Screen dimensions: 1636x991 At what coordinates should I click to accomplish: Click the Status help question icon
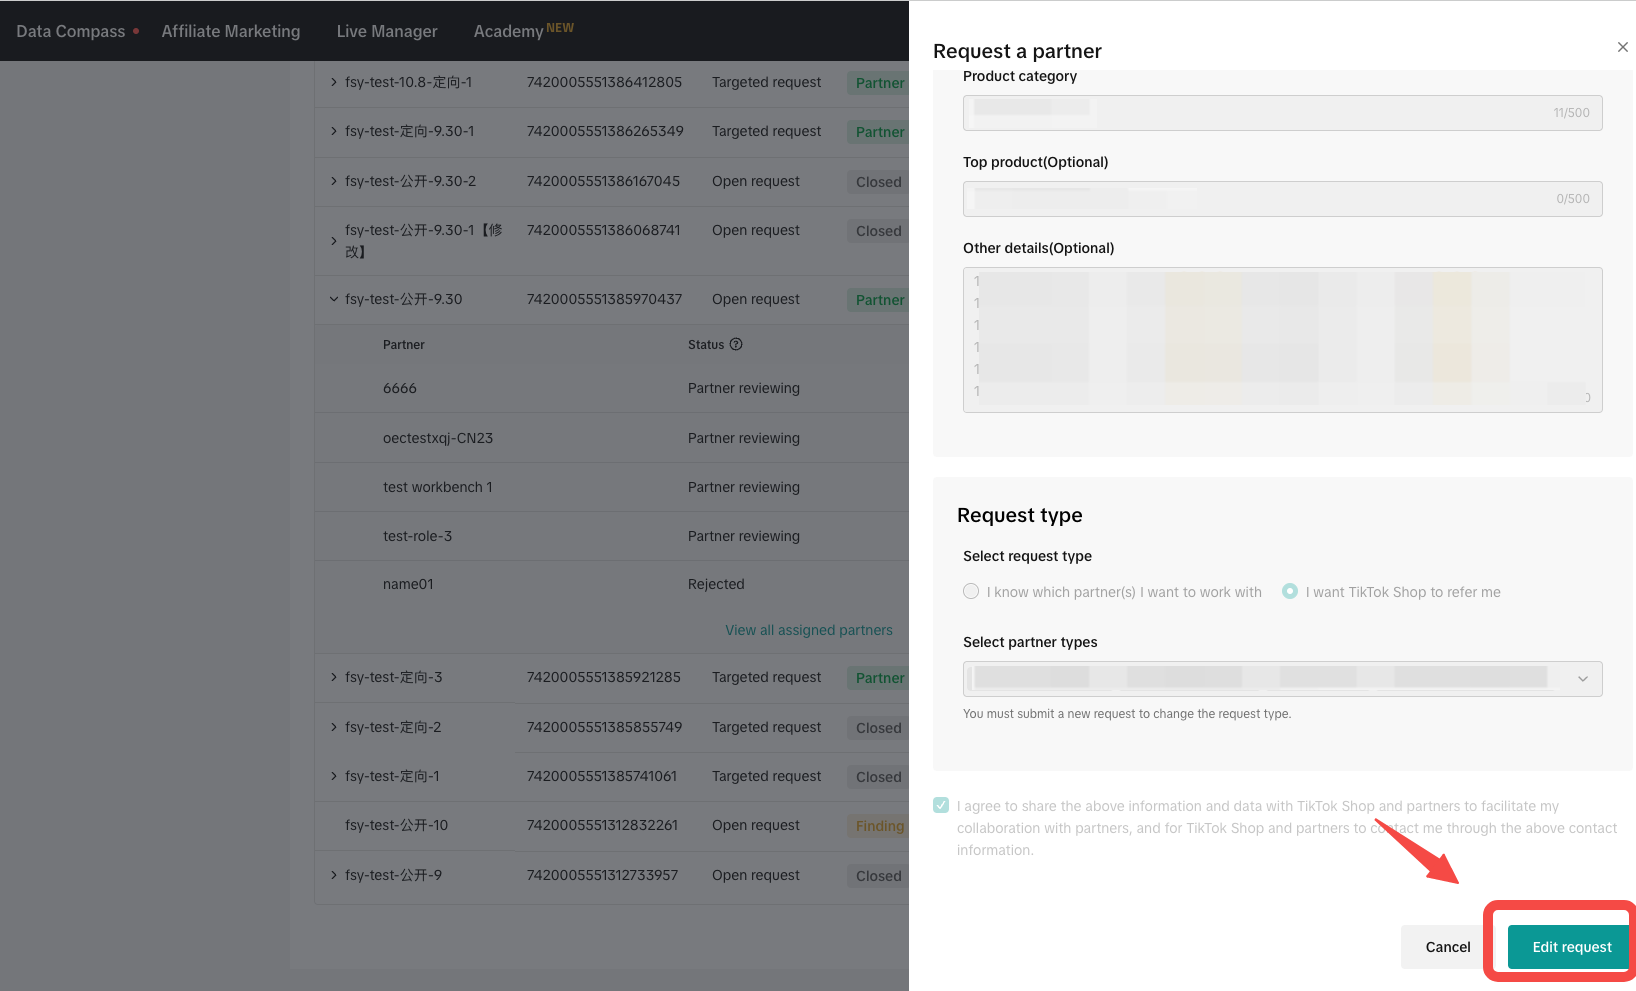[736, 345]
